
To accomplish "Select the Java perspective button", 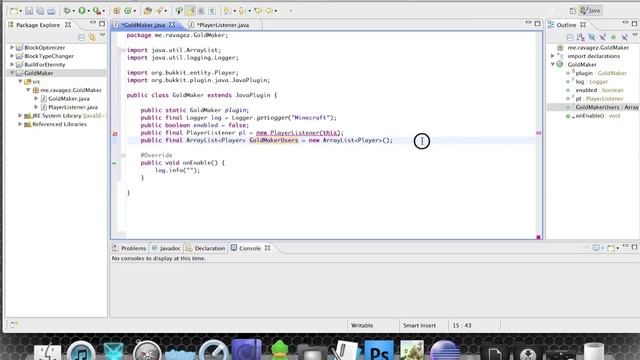I will [591, 11].
